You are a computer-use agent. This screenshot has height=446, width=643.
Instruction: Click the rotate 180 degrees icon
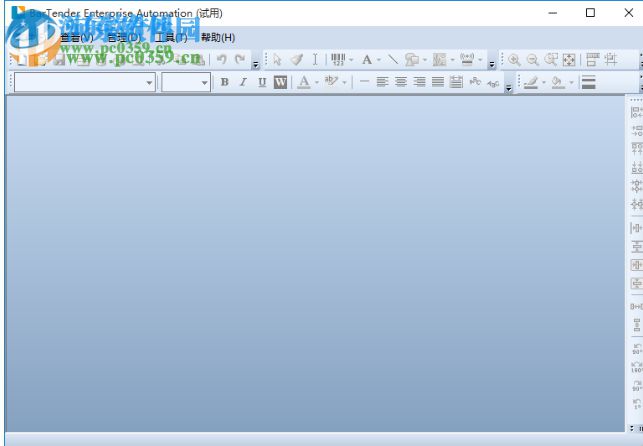(x=637, y=367)
